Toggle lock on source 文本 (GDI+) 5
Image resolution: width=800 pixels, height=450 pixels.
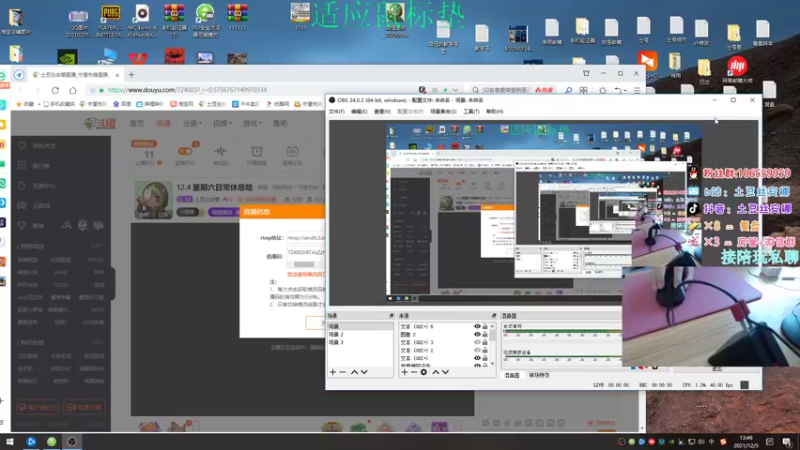coord(485,327)
